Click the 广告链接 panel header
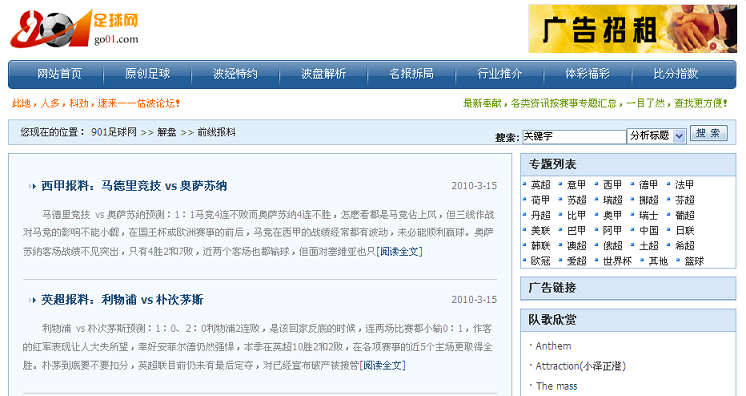Viewport: 746px width, 396px height. (x=628, y=288)
